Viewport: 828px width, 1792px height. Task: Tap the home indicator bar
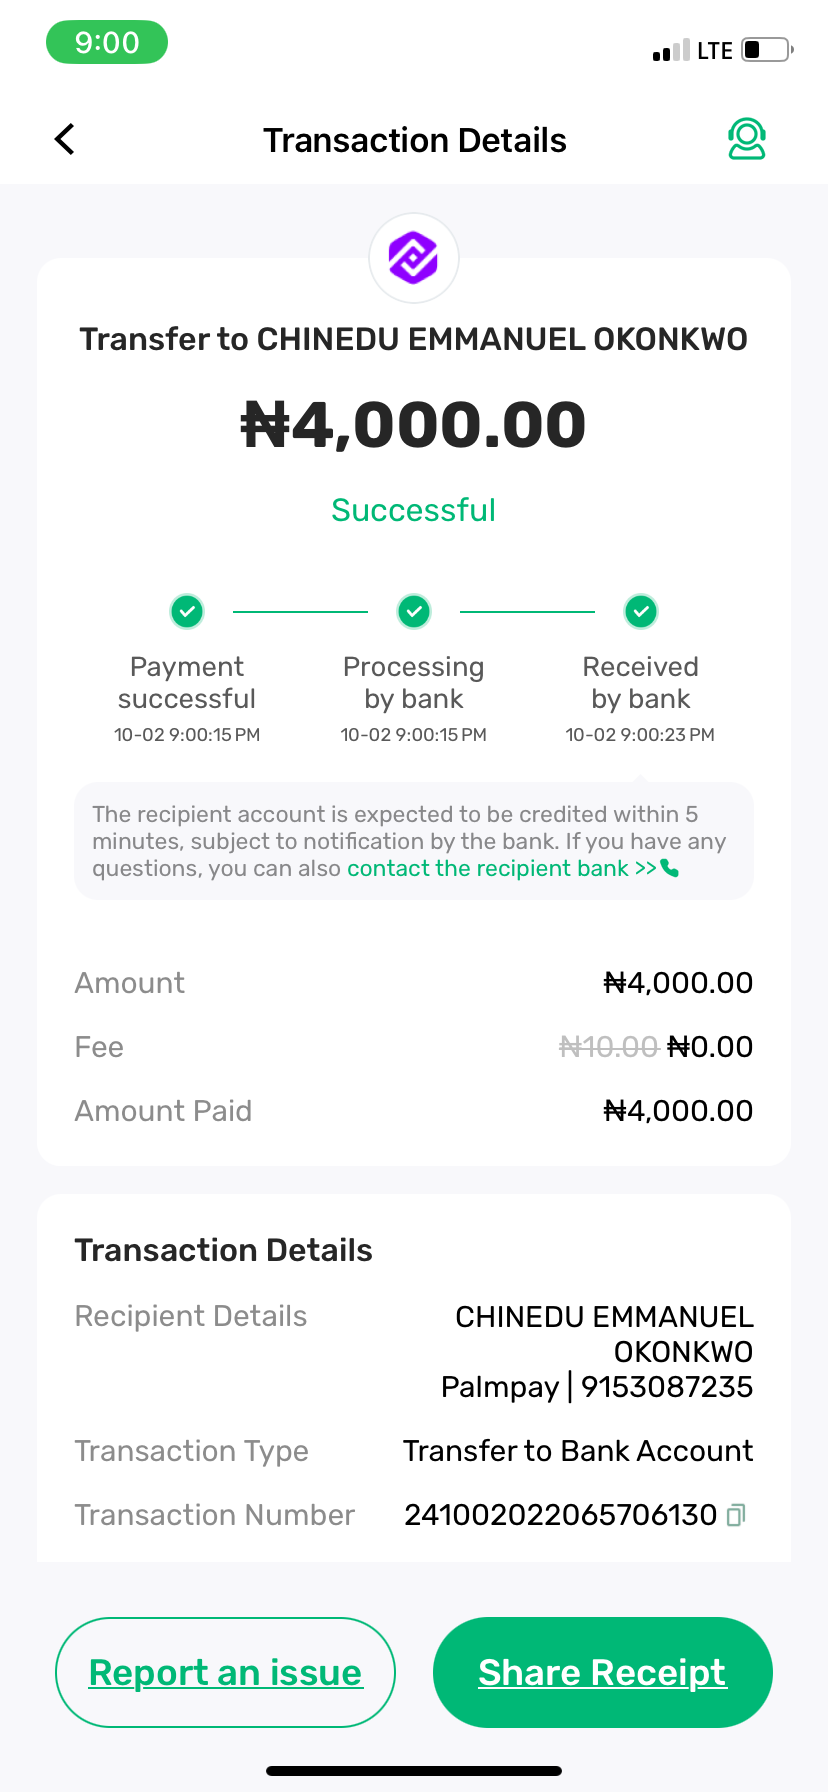coord(414,1771)
